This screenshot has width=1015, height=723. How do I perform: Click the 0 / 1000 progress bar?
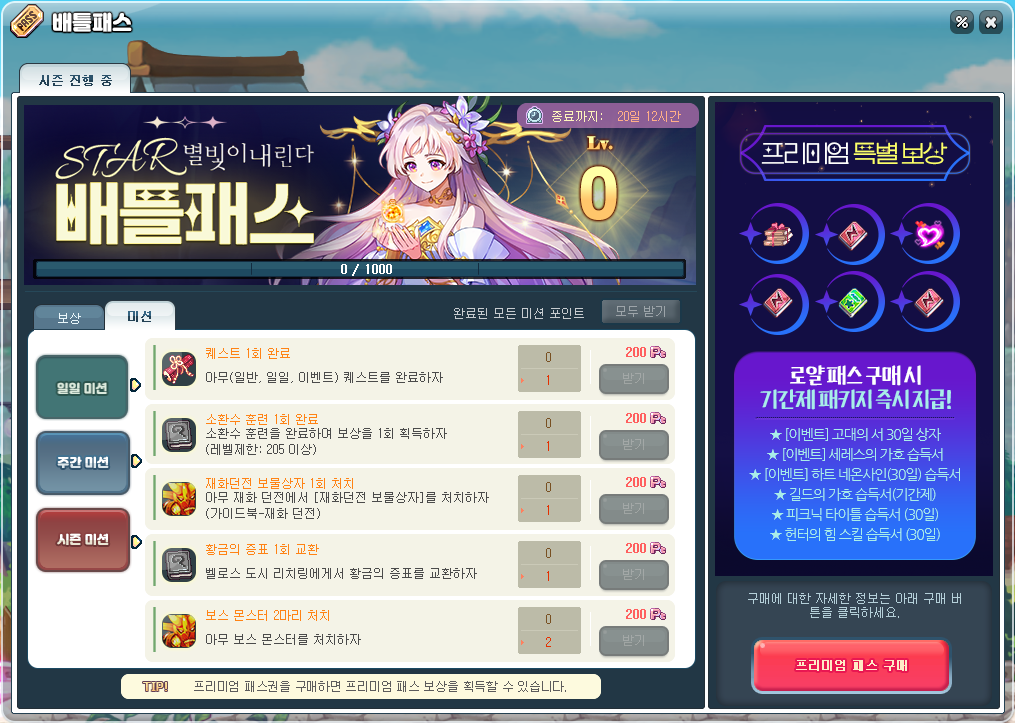(x=359, y=269)
